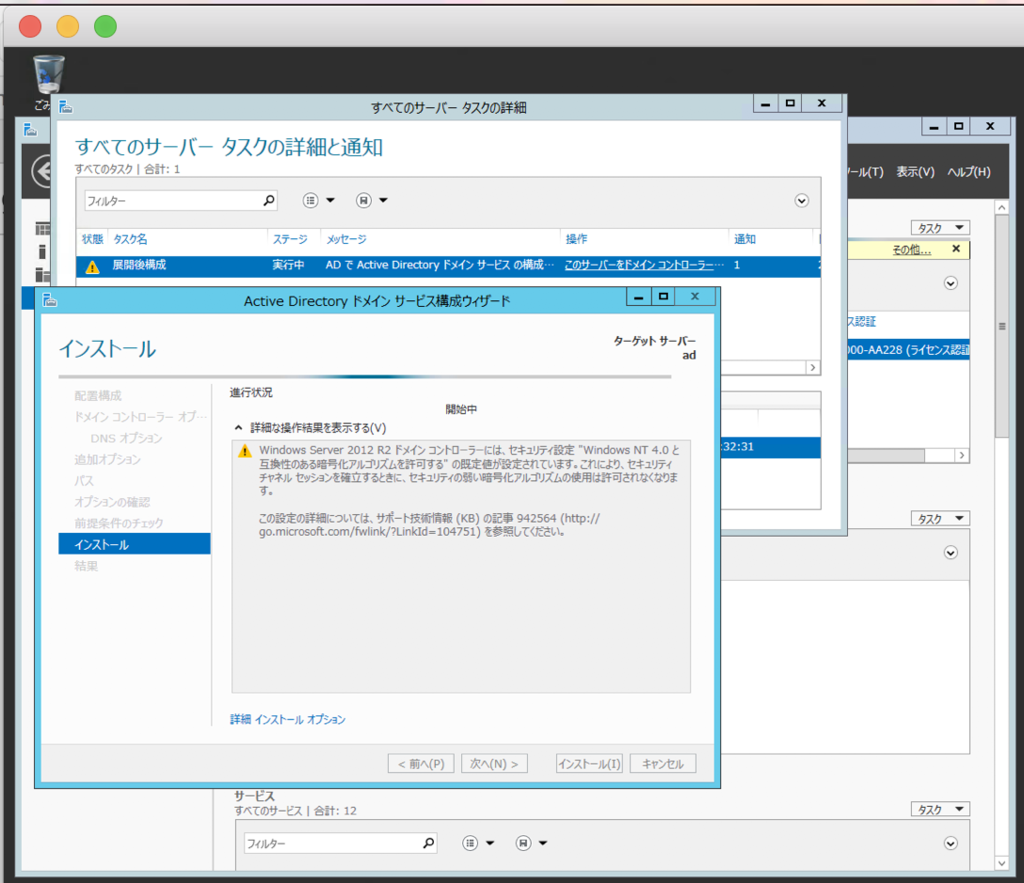Viewport: 1024px width, 883px height.
Task: Open the topmost タスク dropdown in Server Manager
Action: [940, 228]
